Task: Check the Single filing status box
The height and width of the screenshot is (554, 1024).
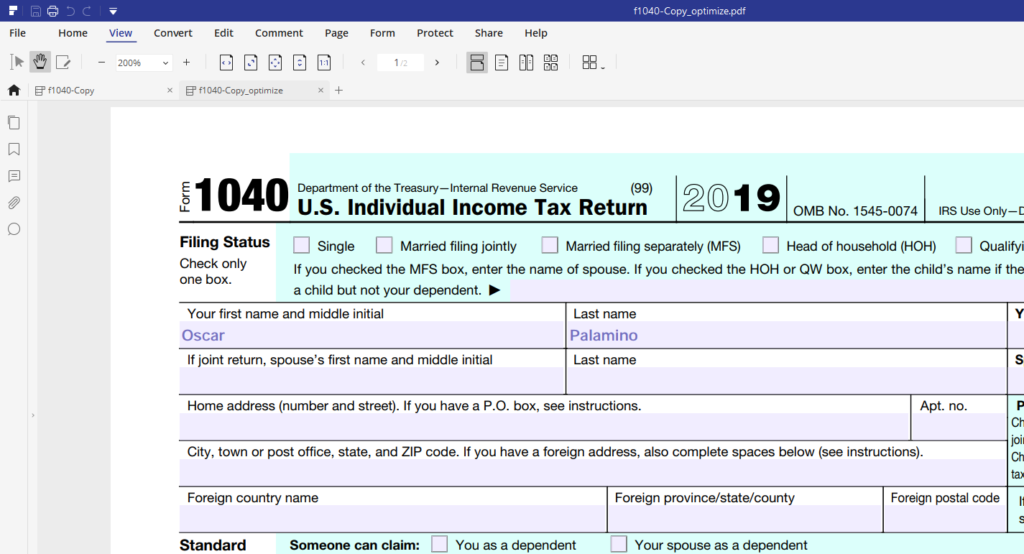Action: [x=301, y=245]
